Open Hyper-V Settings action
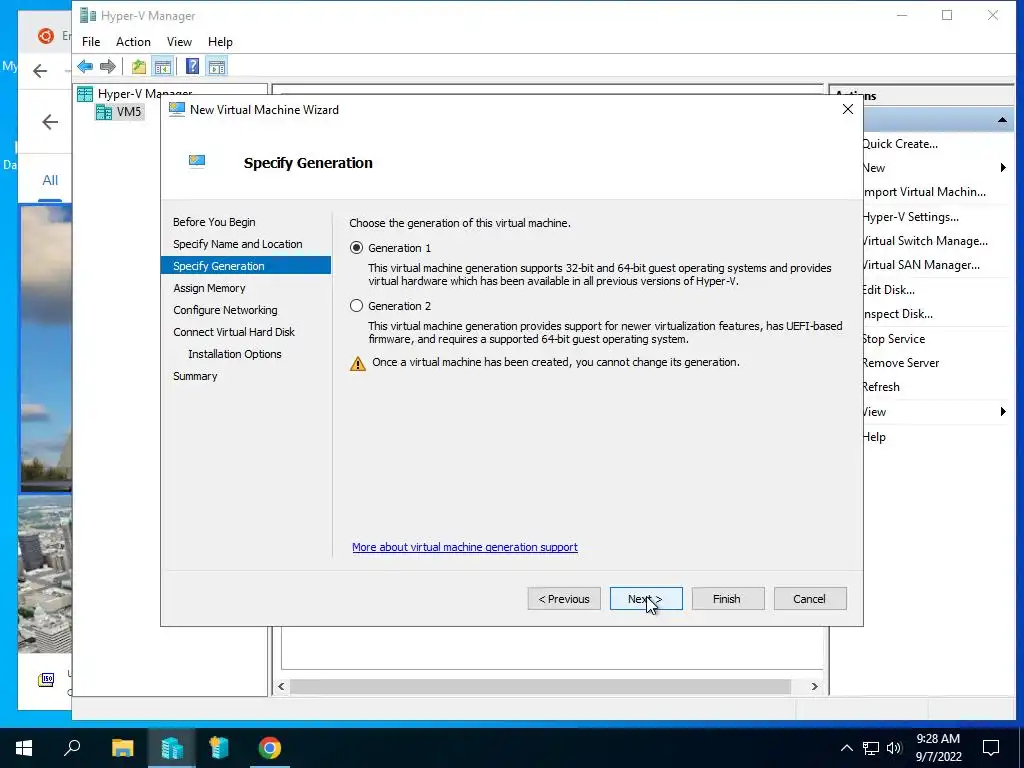The image size is (1024, 768). click(x=910, y=217)
